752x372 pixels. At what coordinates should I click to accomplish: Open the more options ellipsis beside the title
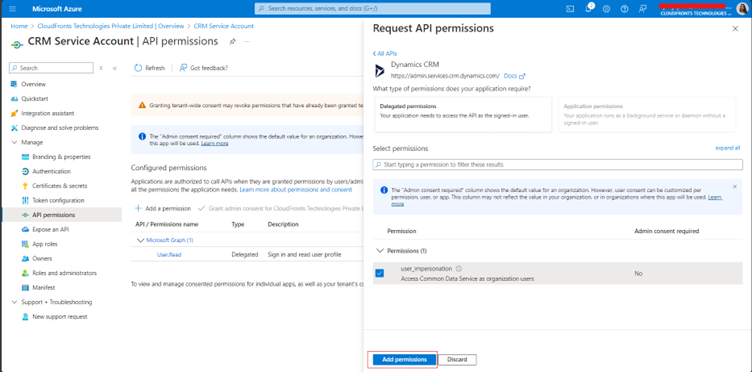click(x=247, y=42)
